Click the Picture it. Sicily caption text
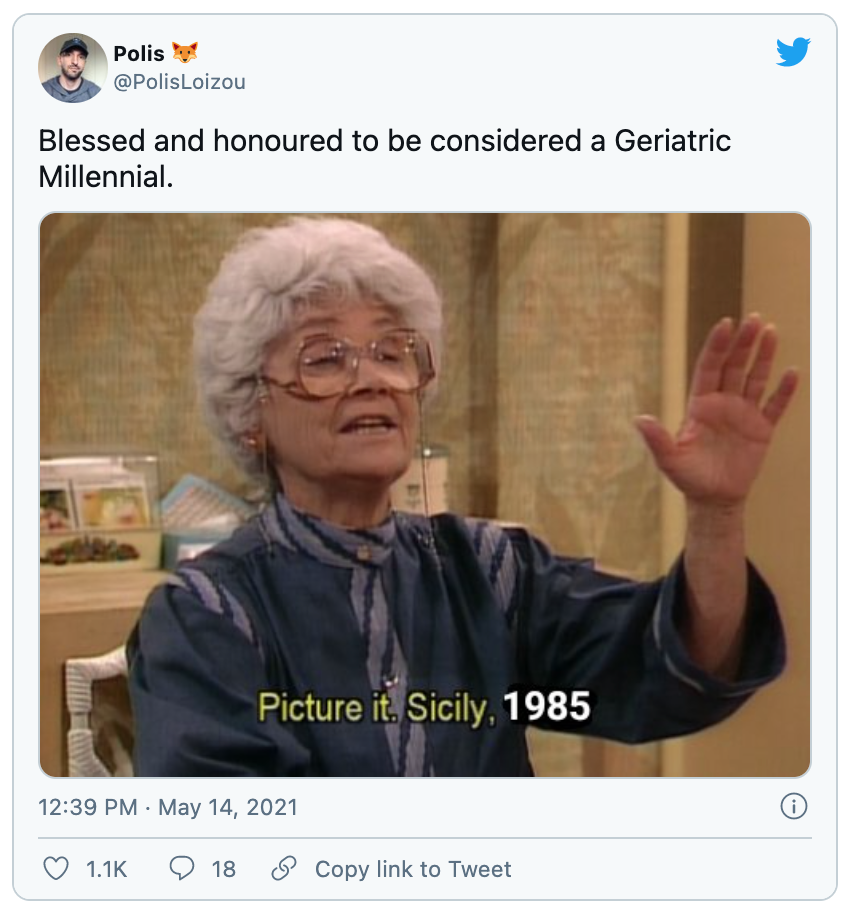The image size is (850, 912). pyautogui.click(x=376, y=707)
